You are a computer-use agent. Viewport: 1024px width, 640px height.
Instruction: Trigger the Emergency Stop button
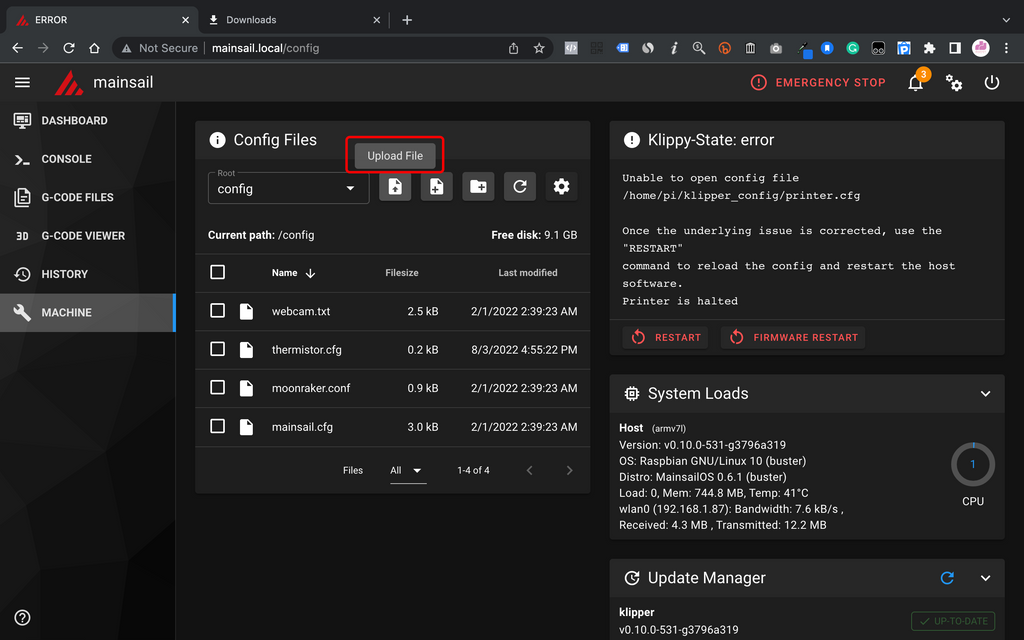[818, 82]
